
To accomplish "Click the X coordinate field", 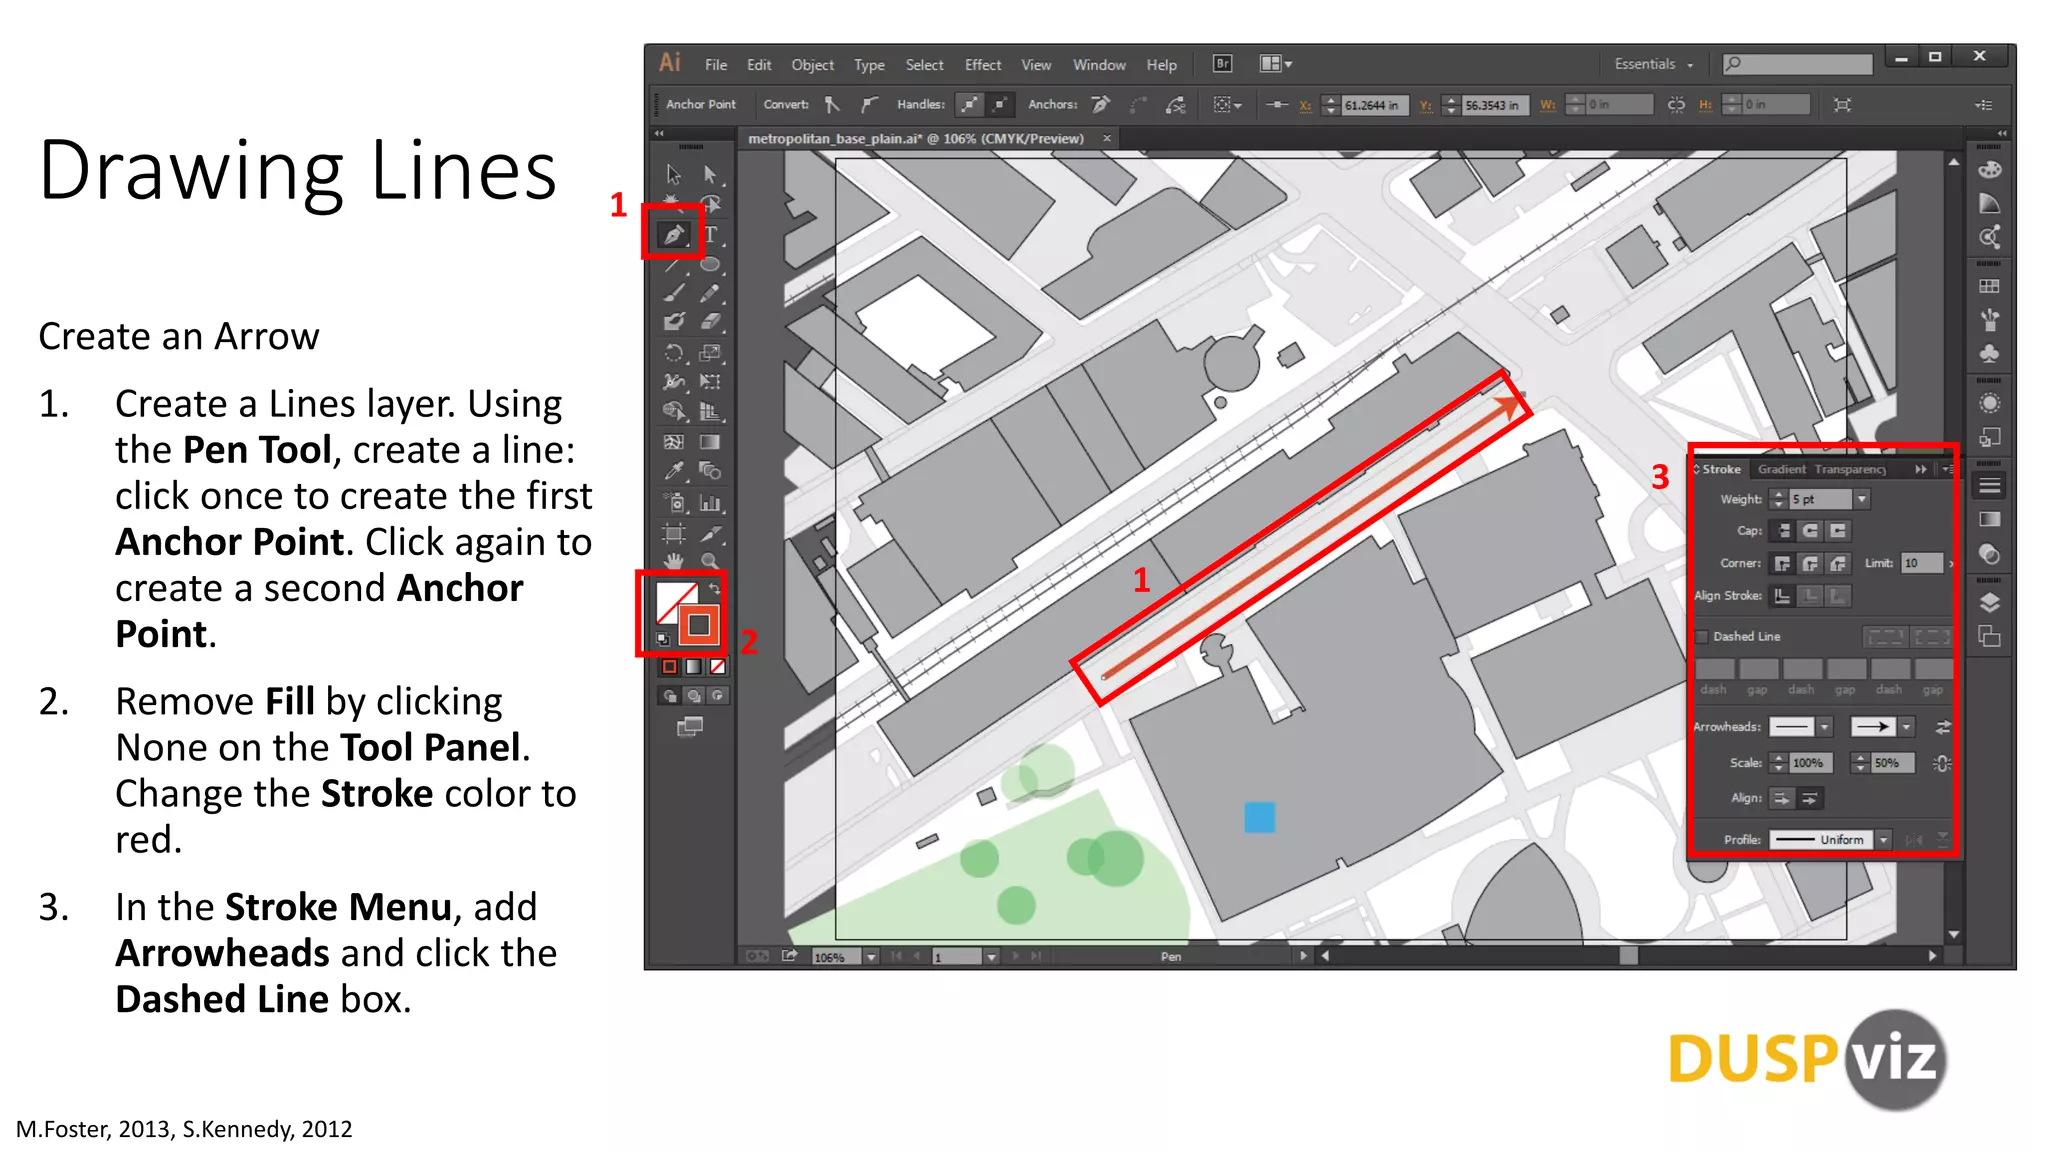I will tap(1373, 105).
